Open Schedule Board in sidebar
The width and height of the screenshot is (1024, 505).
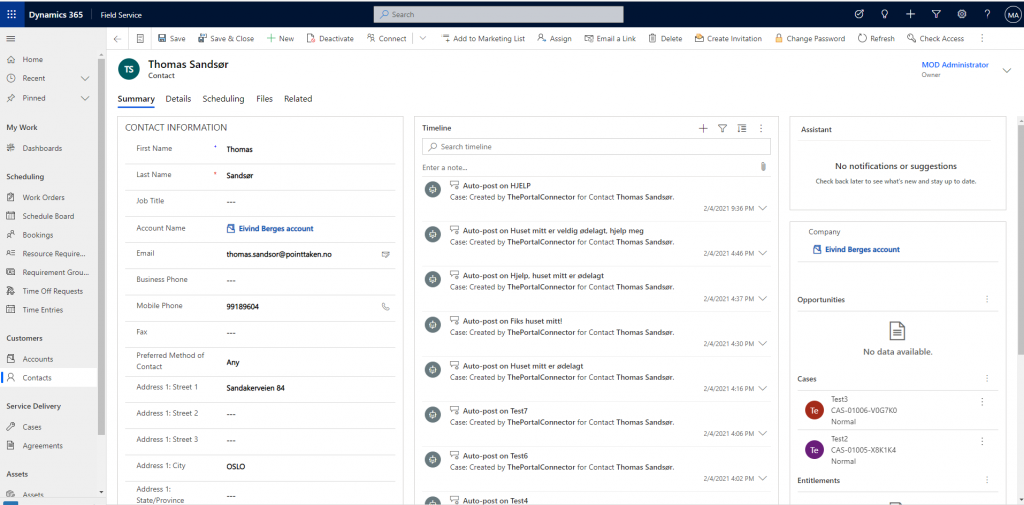tap(49, 216)
